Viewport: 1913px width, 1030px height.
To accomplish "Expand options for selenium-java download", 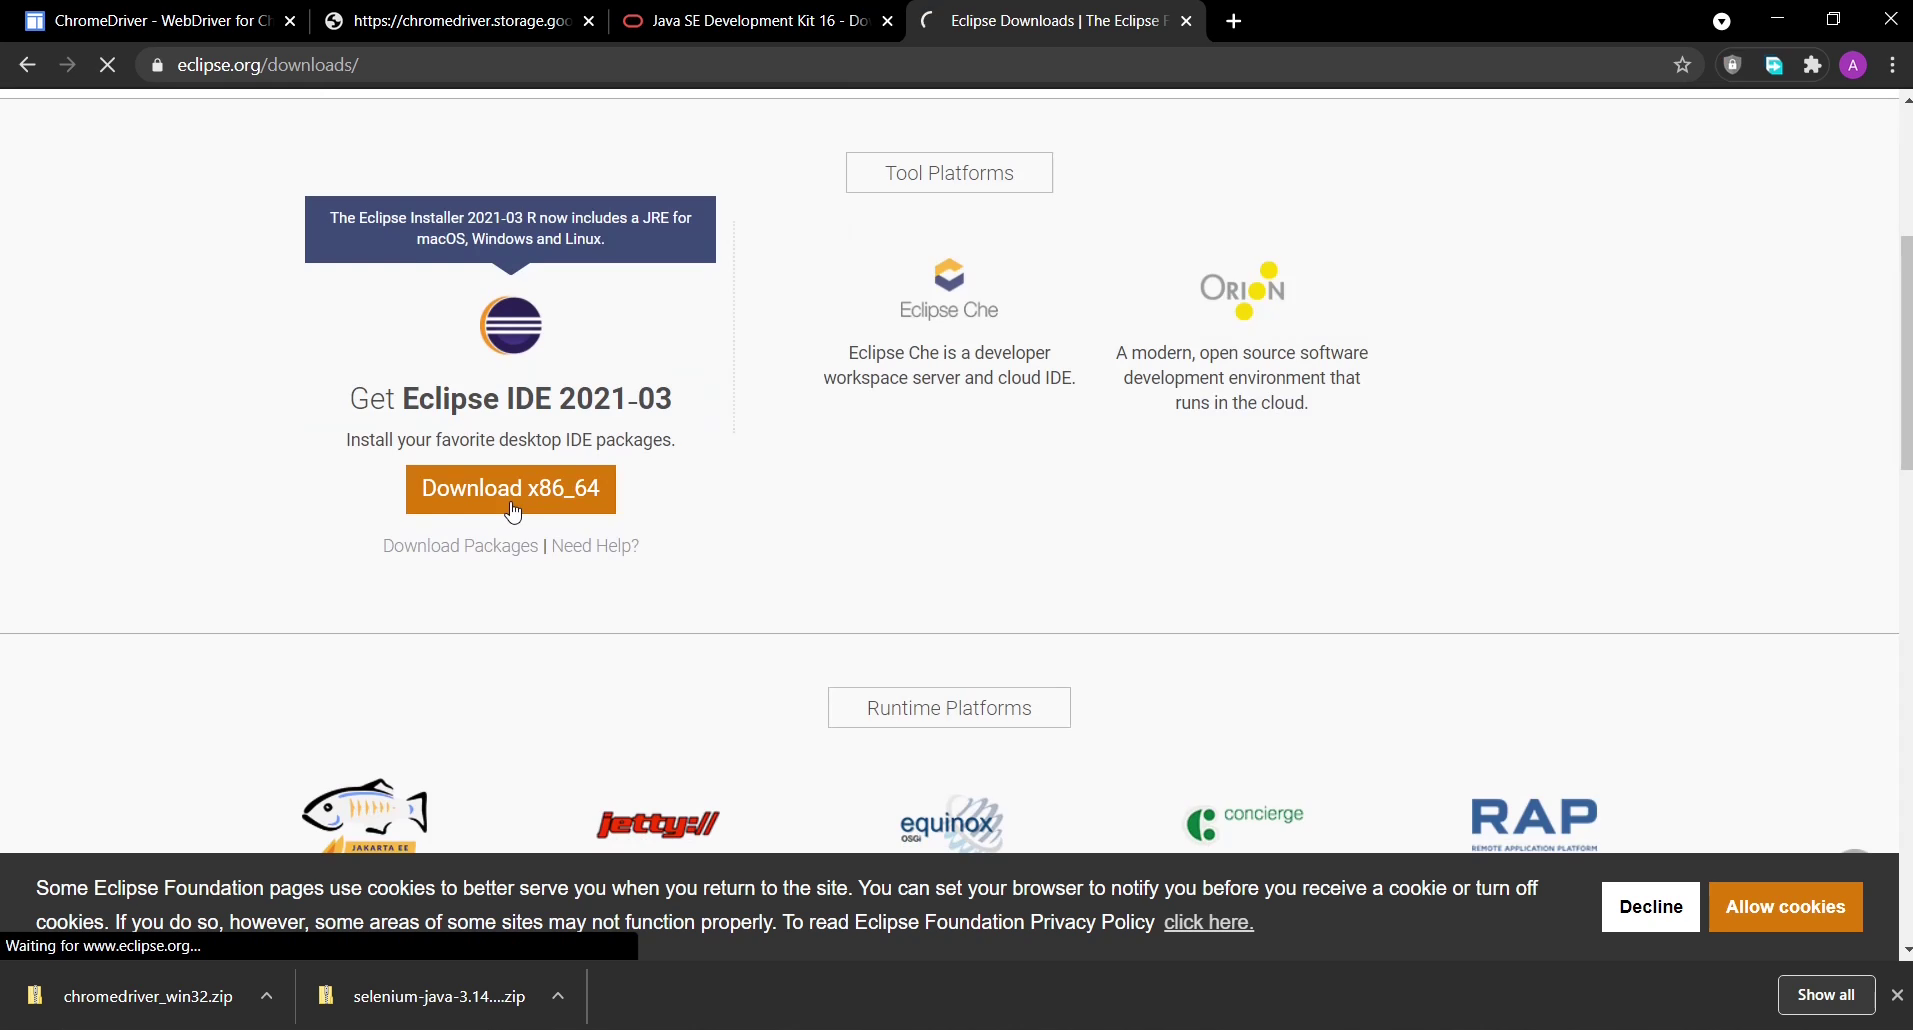I will [558, 996].
